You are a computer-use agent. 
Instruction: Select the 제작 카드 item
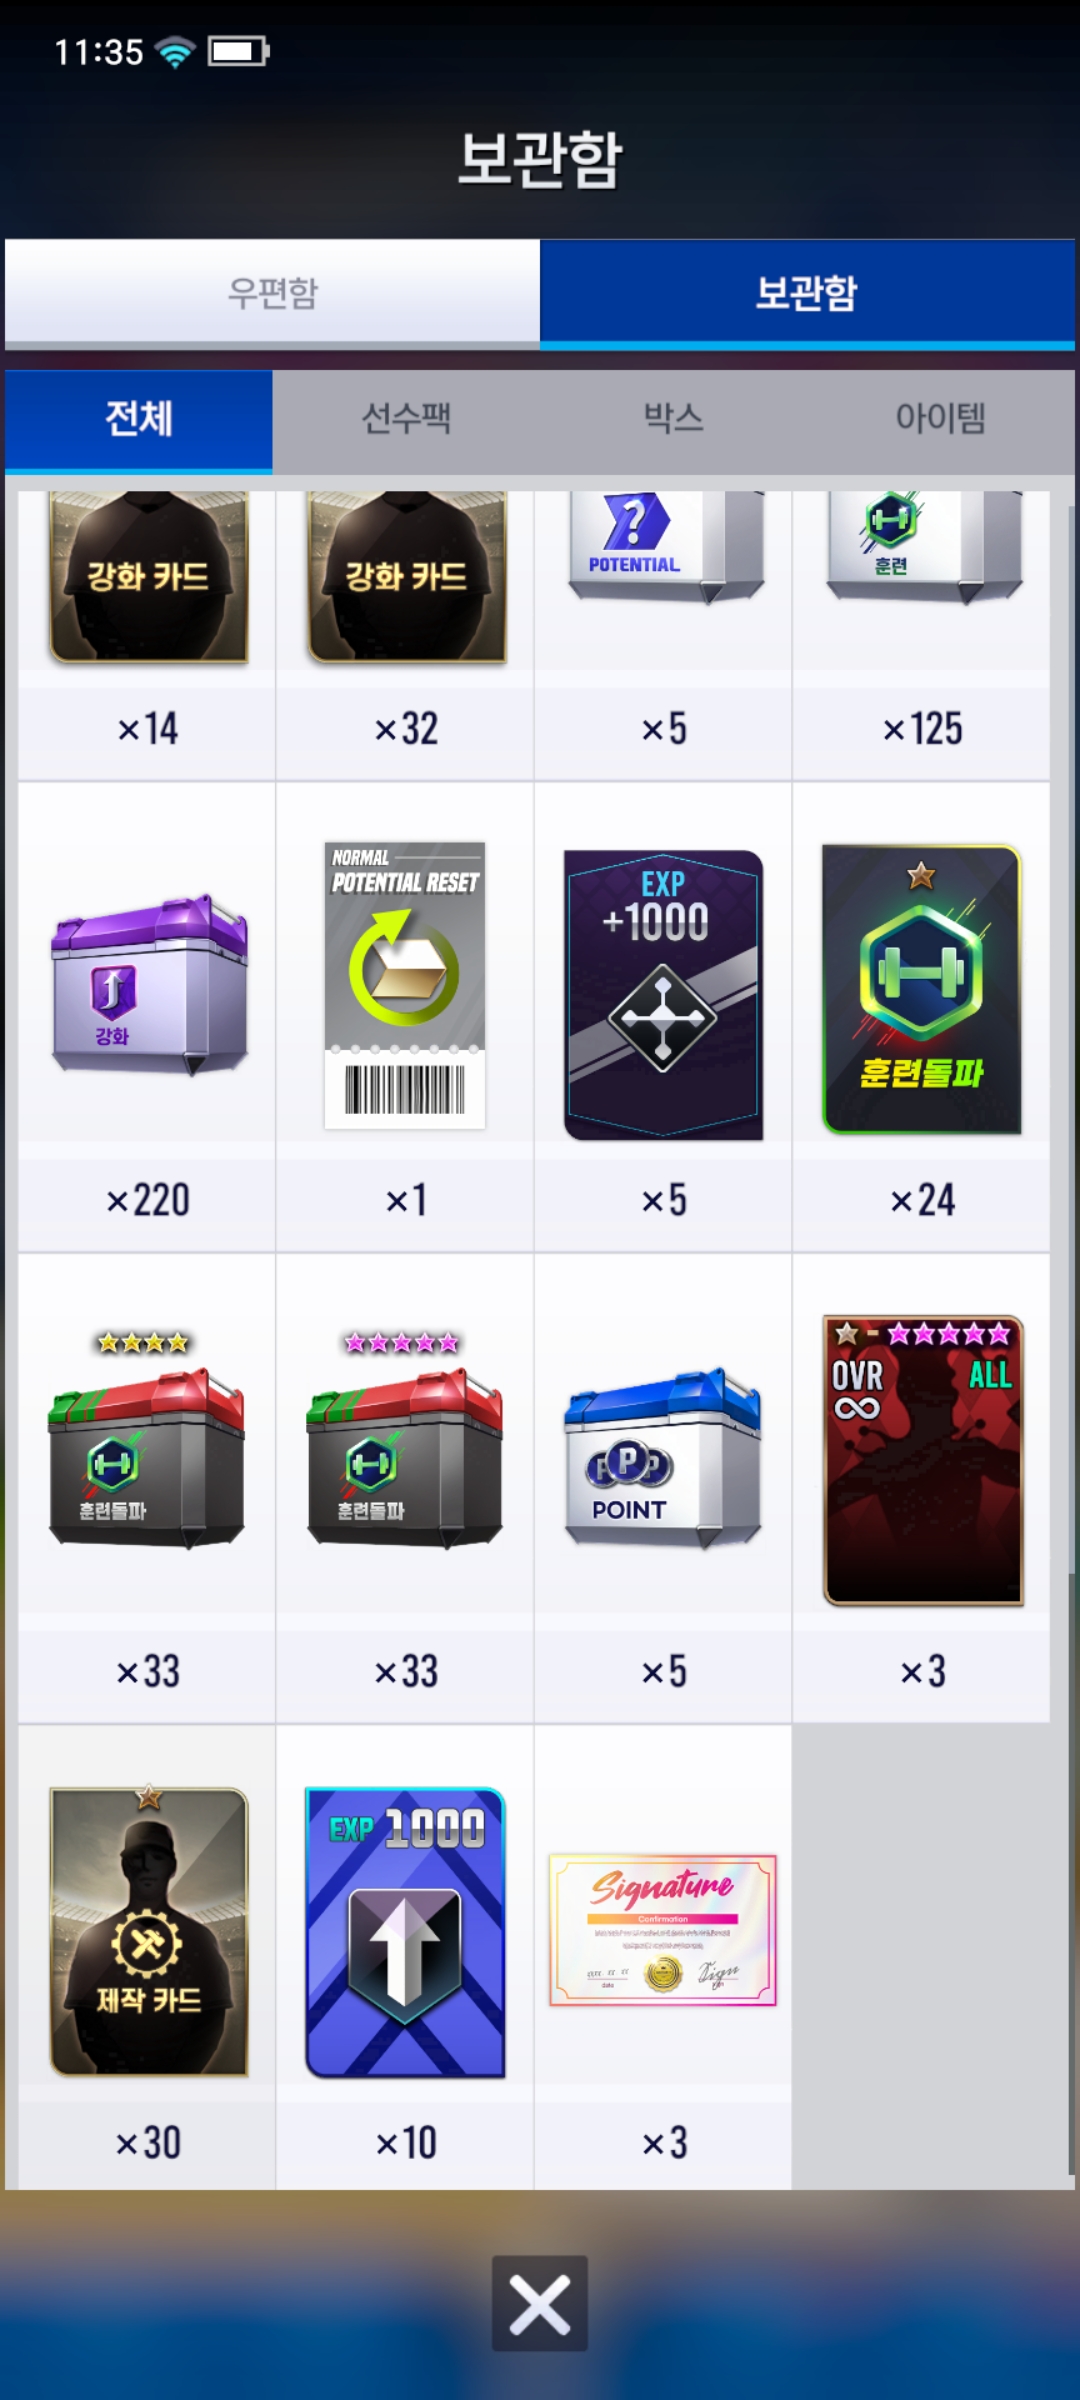(148, 1930)
